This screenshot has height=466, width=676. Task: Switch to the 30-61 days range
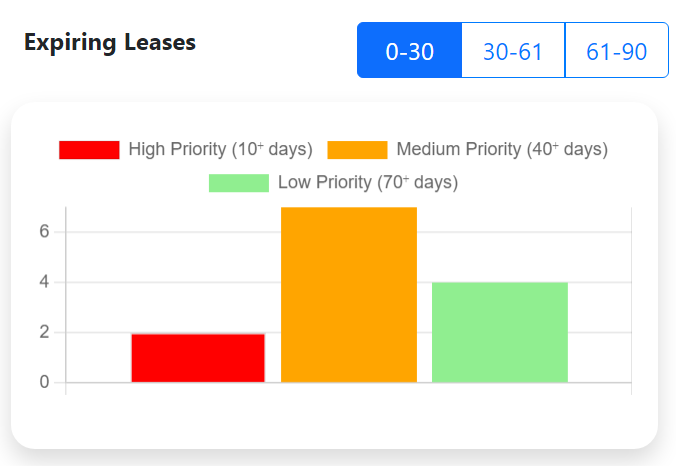513,50
